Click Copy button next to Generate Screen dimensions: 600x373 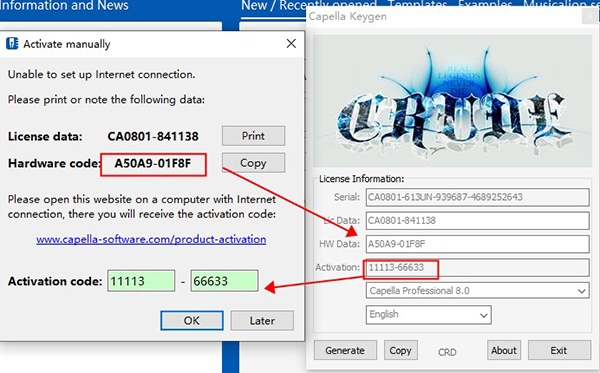pos(400,350)
